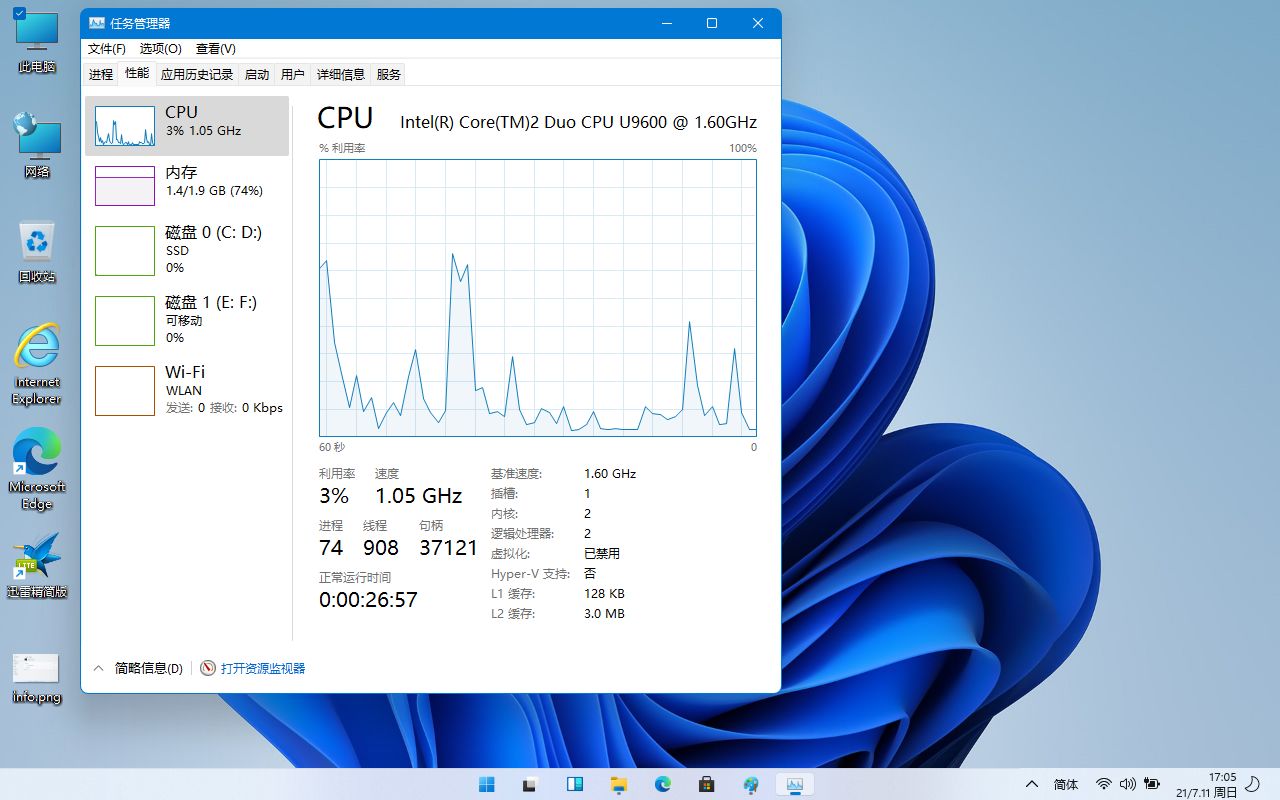Image resolution: width=1280 pixels, height=800 pixels.
Task: Open 迅雷精简版 desktop shortcut
Action: pyautogui.click(x=37, y=565)
